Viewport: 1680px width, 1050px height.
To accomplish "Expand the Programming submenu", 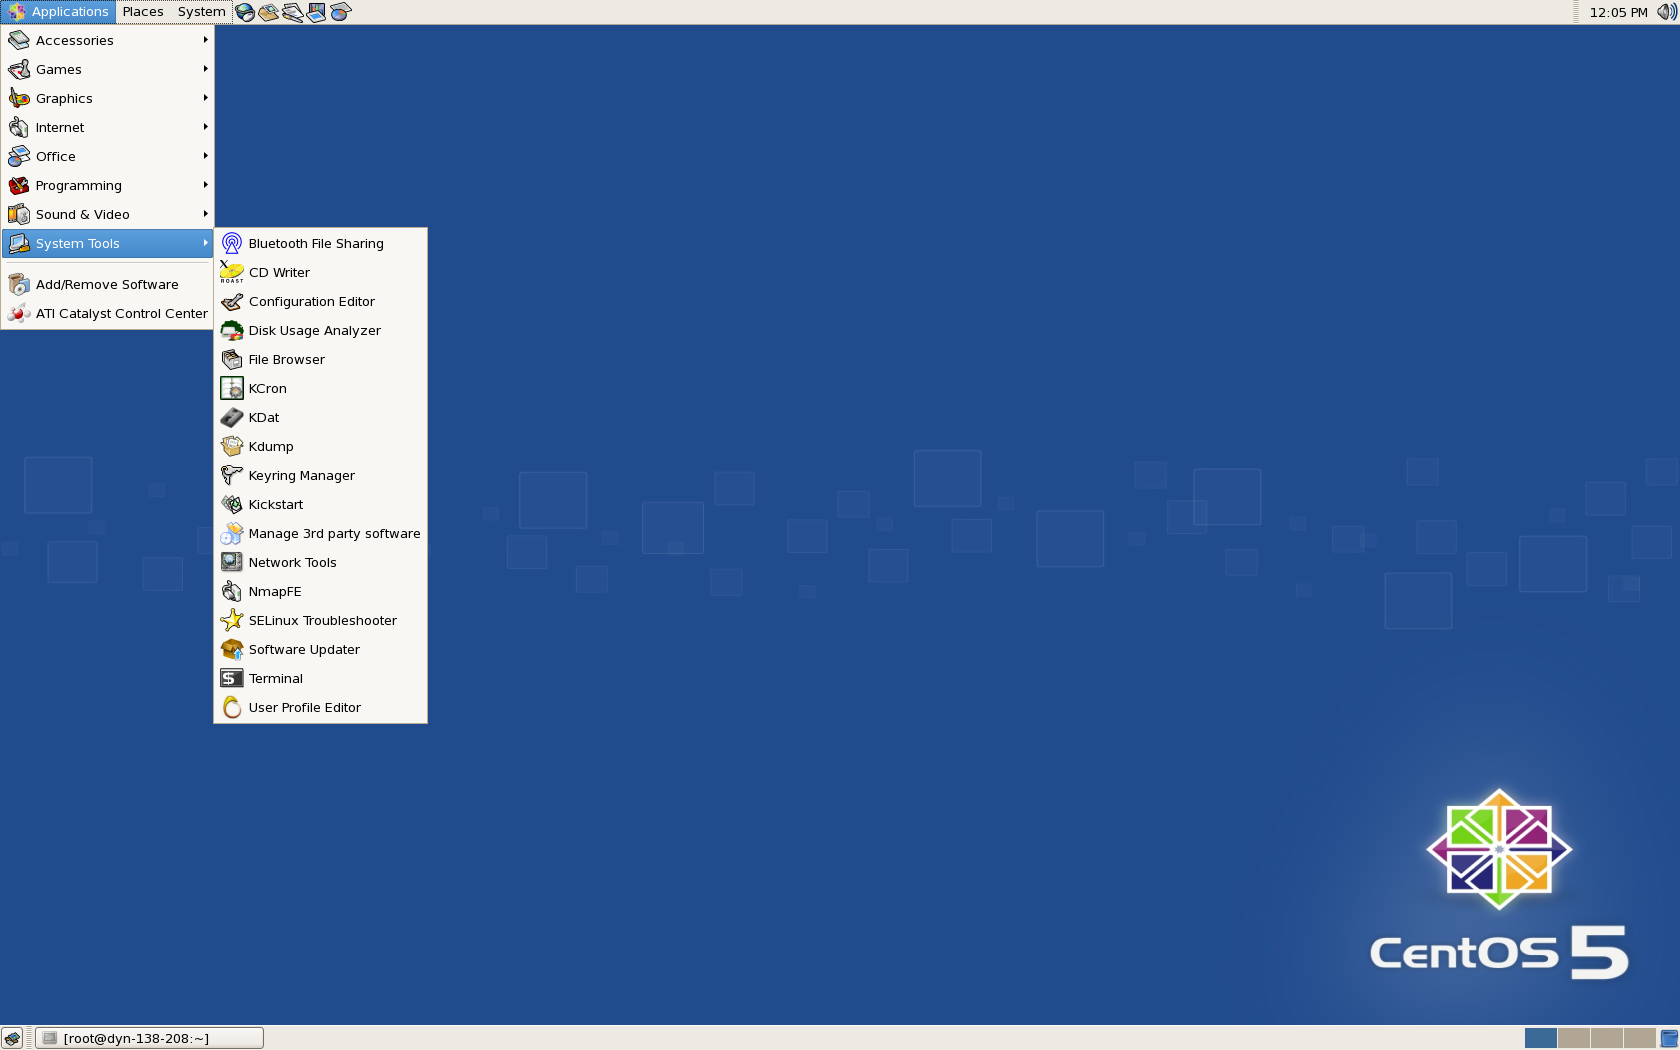I will pyautogui.click(x=108, y=185).
